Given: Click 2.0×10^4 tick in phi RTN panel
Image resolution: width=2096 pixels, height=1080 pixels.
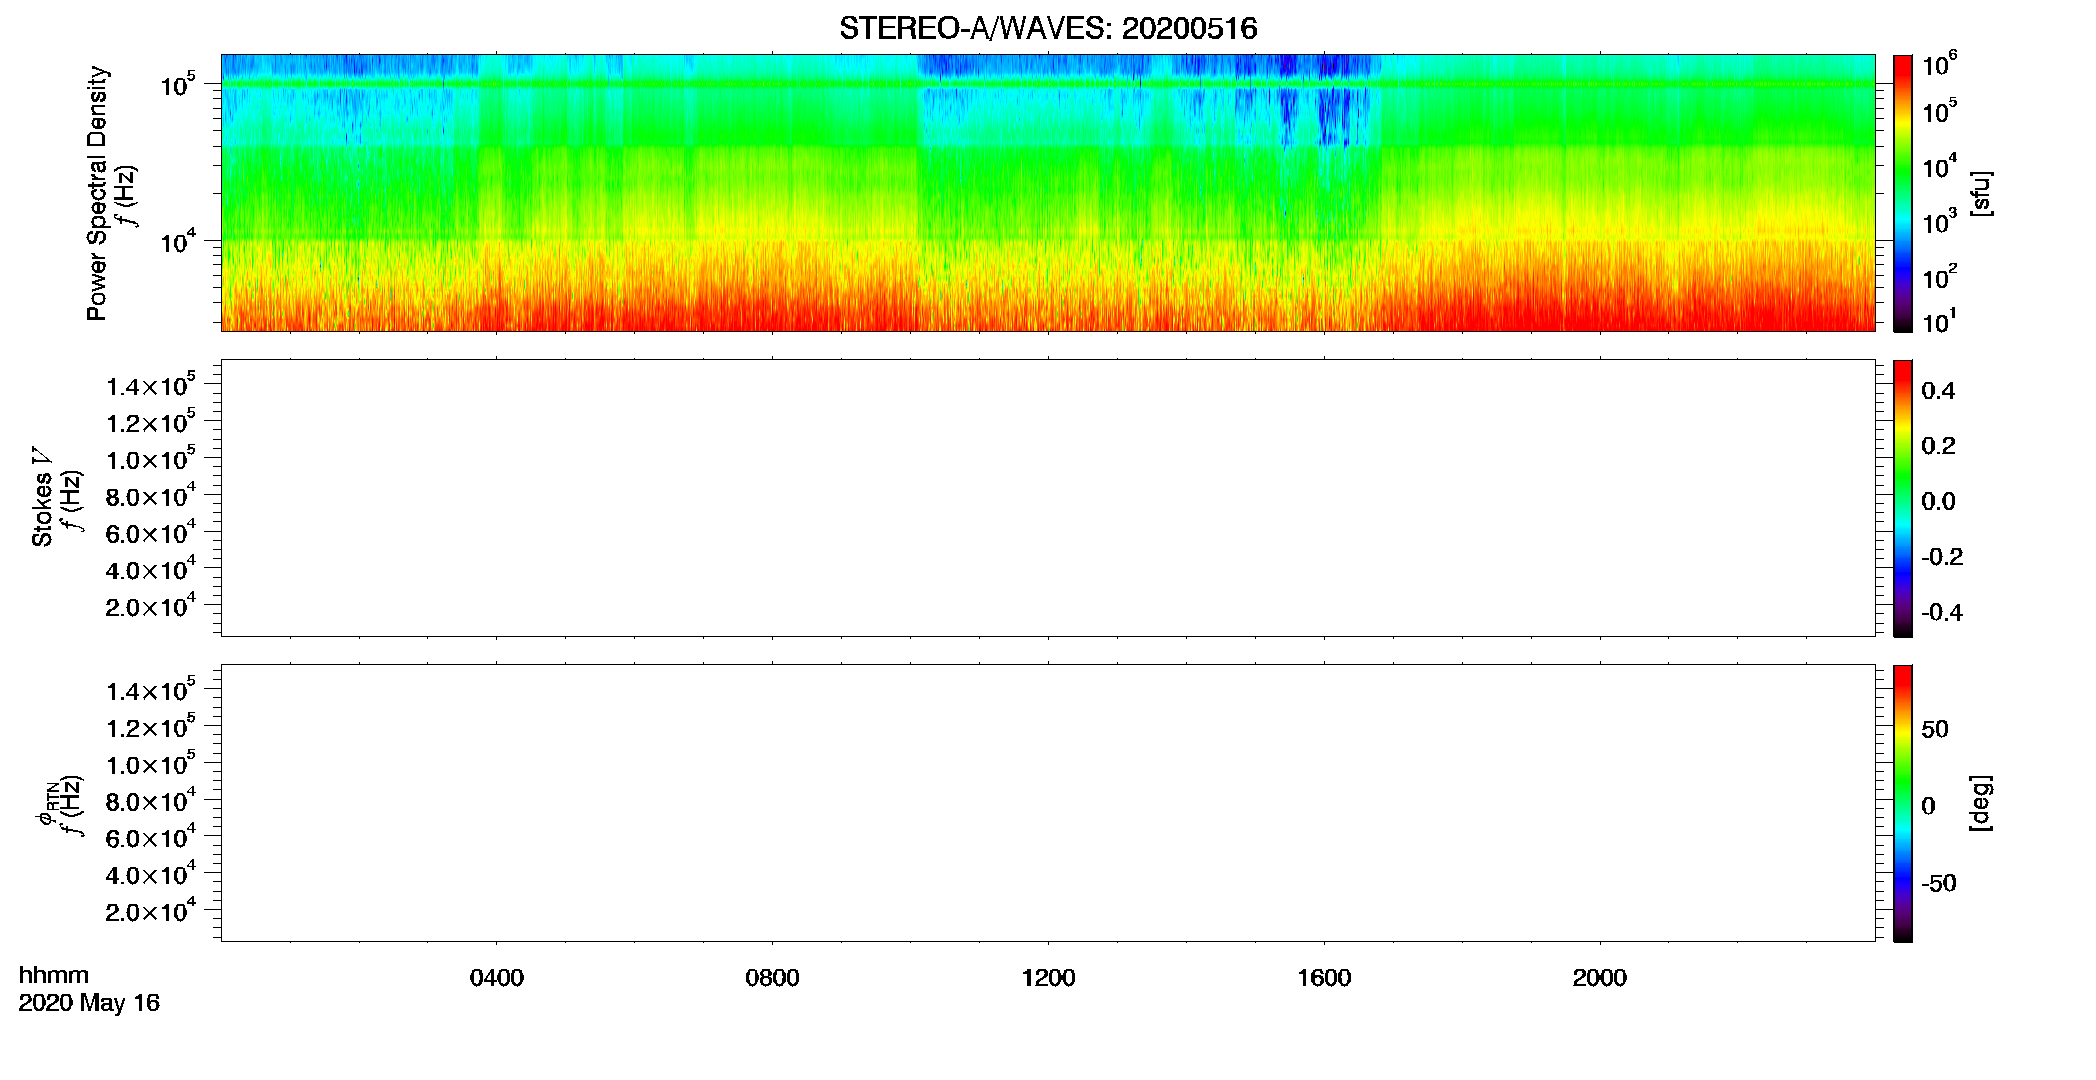Looking at the screenshot, I should point(151,911).
